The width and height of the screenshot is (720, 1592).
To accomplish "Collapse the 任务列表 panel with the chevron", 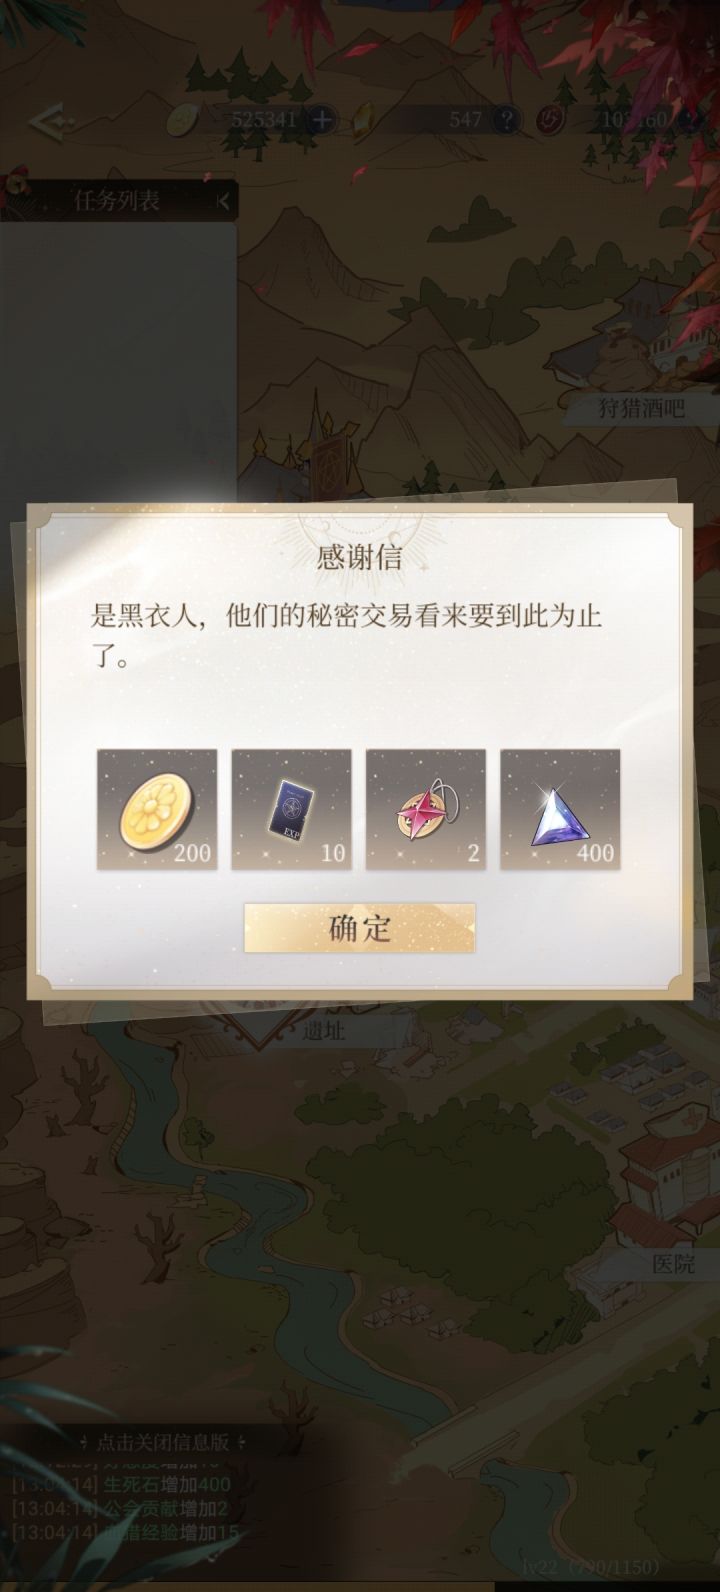I will [x=223, y=201].
